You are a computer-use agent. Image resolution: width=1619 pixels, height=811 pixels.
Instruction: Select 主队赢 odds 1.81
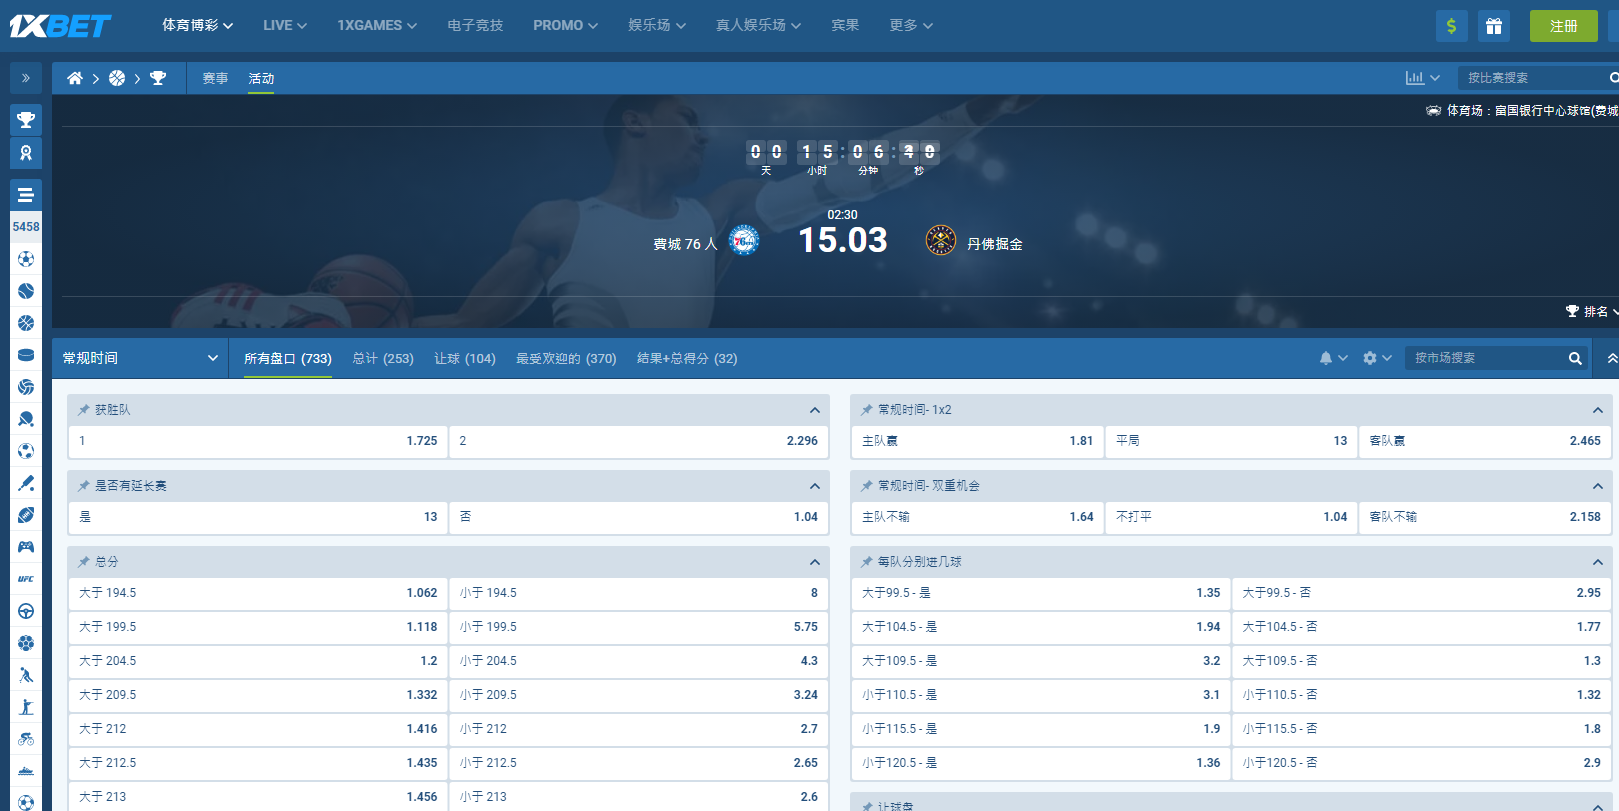pos(976,441)
